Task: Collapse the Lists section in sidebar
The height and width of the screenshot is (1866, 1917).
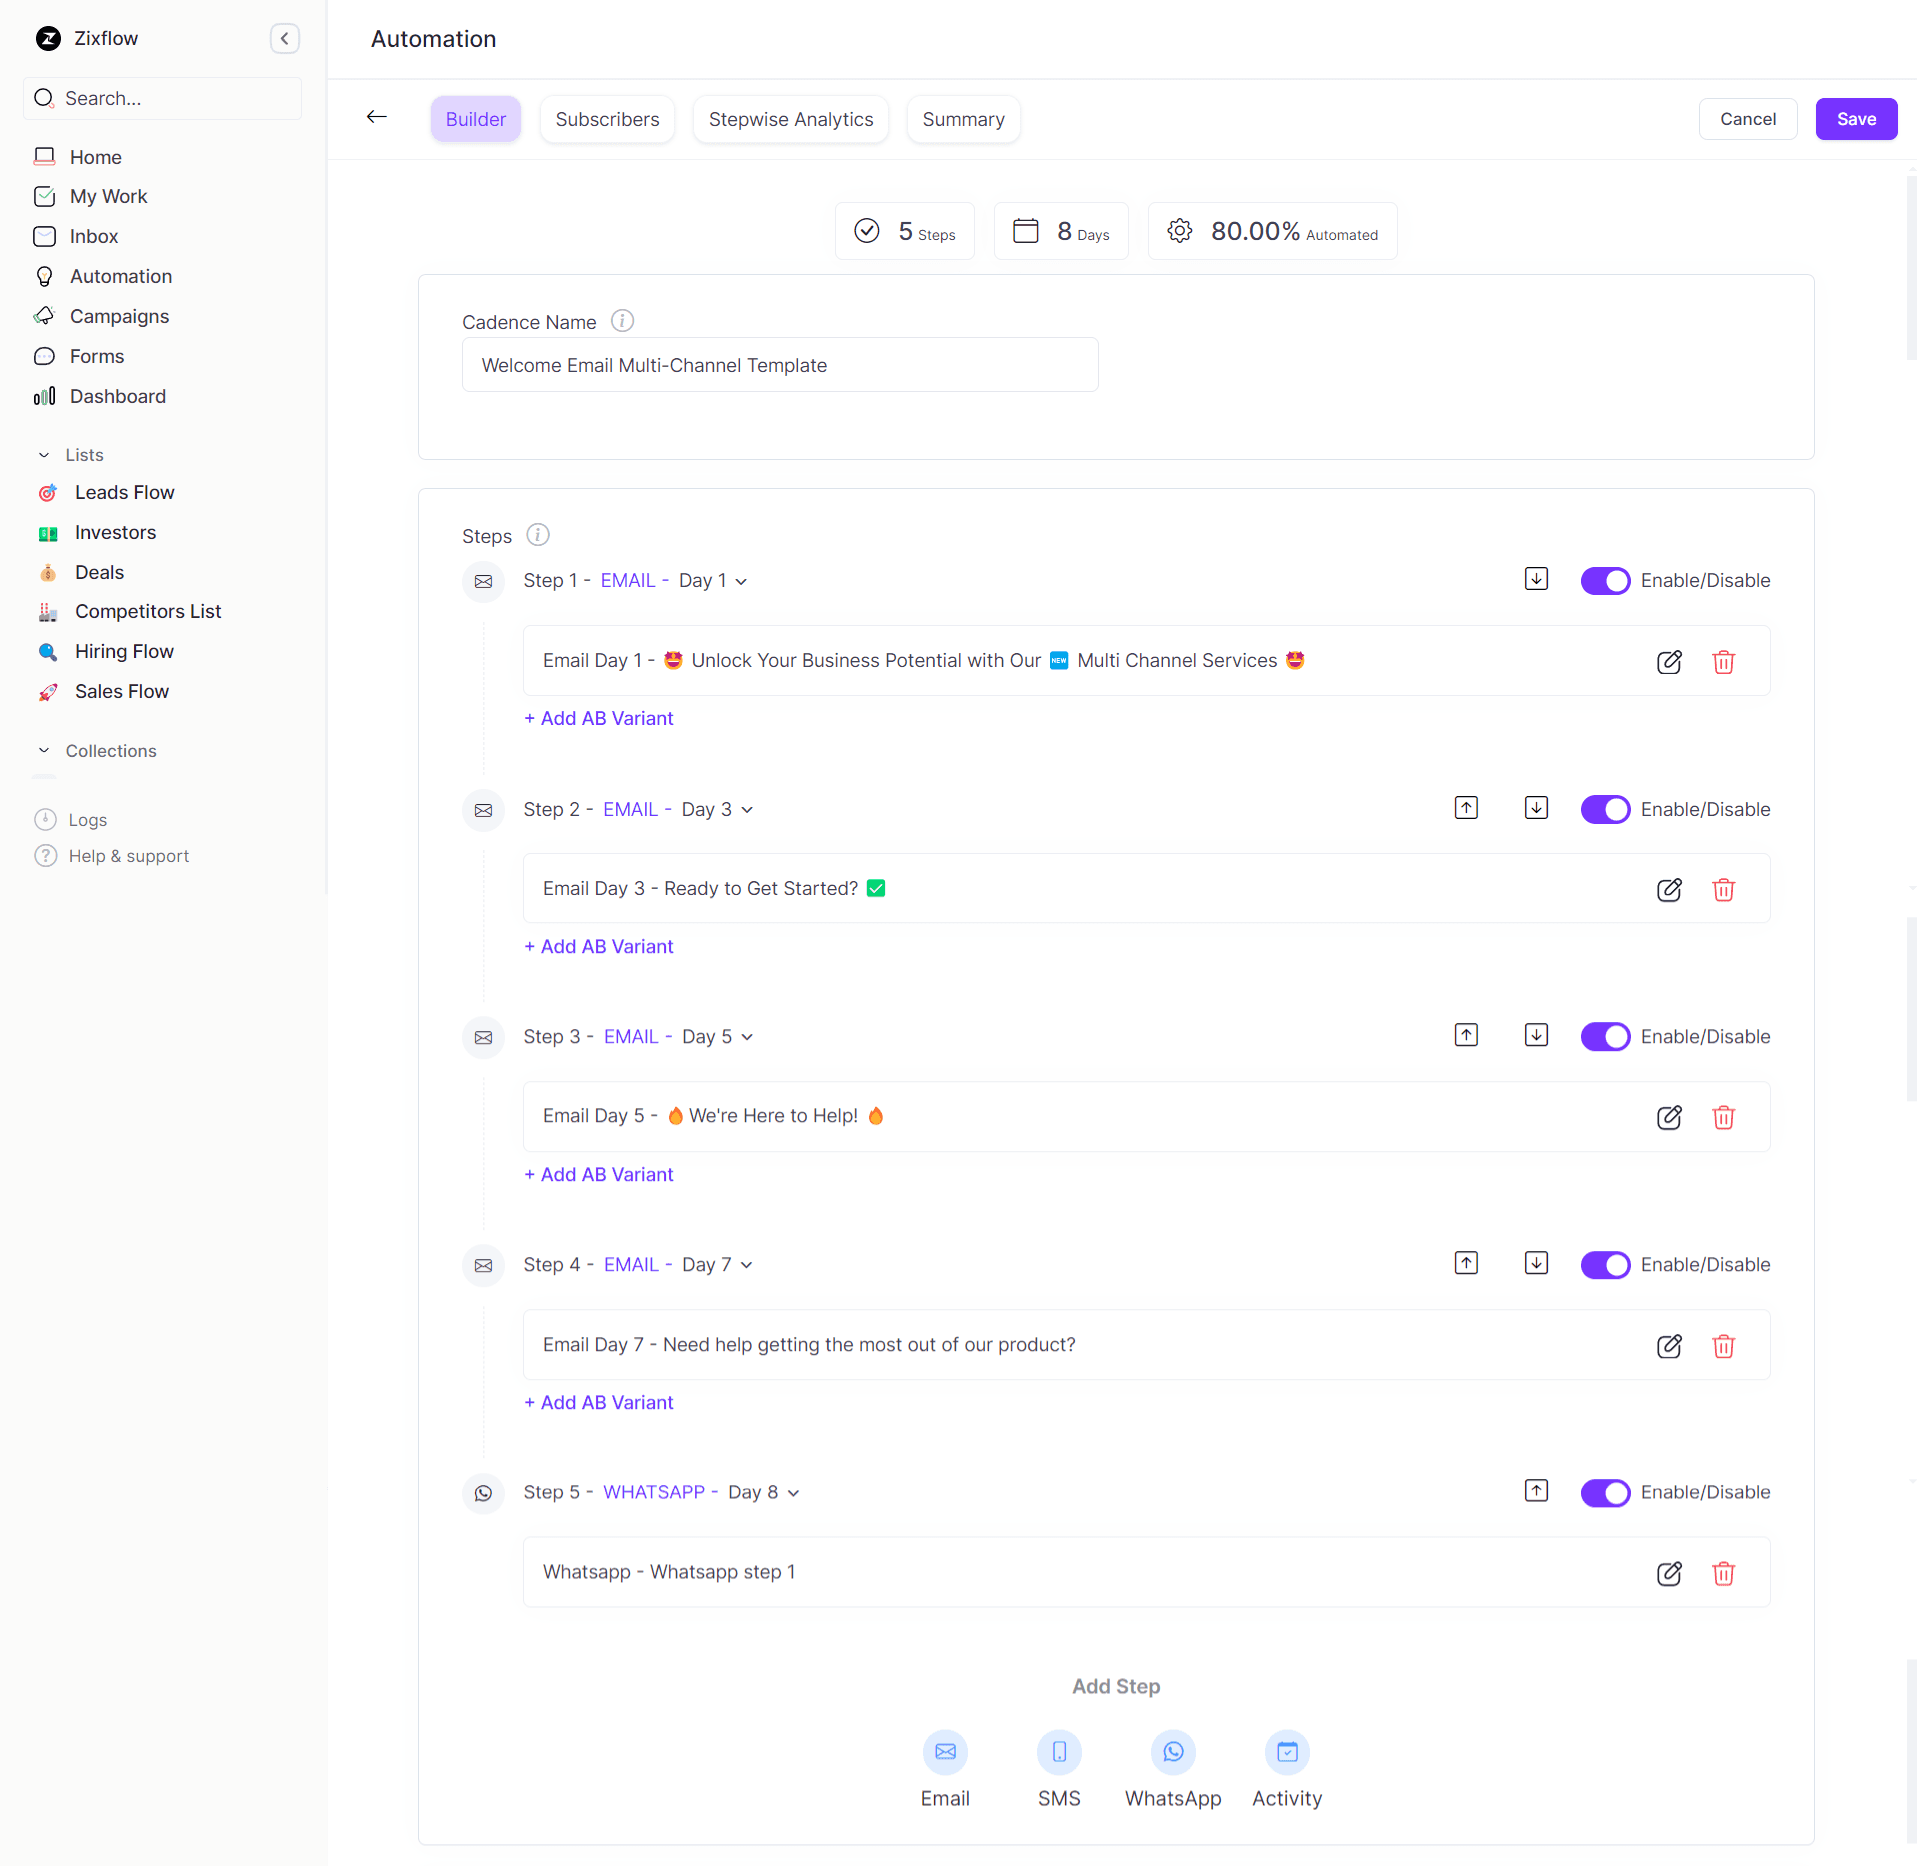Action: click(x=44, y=455)
